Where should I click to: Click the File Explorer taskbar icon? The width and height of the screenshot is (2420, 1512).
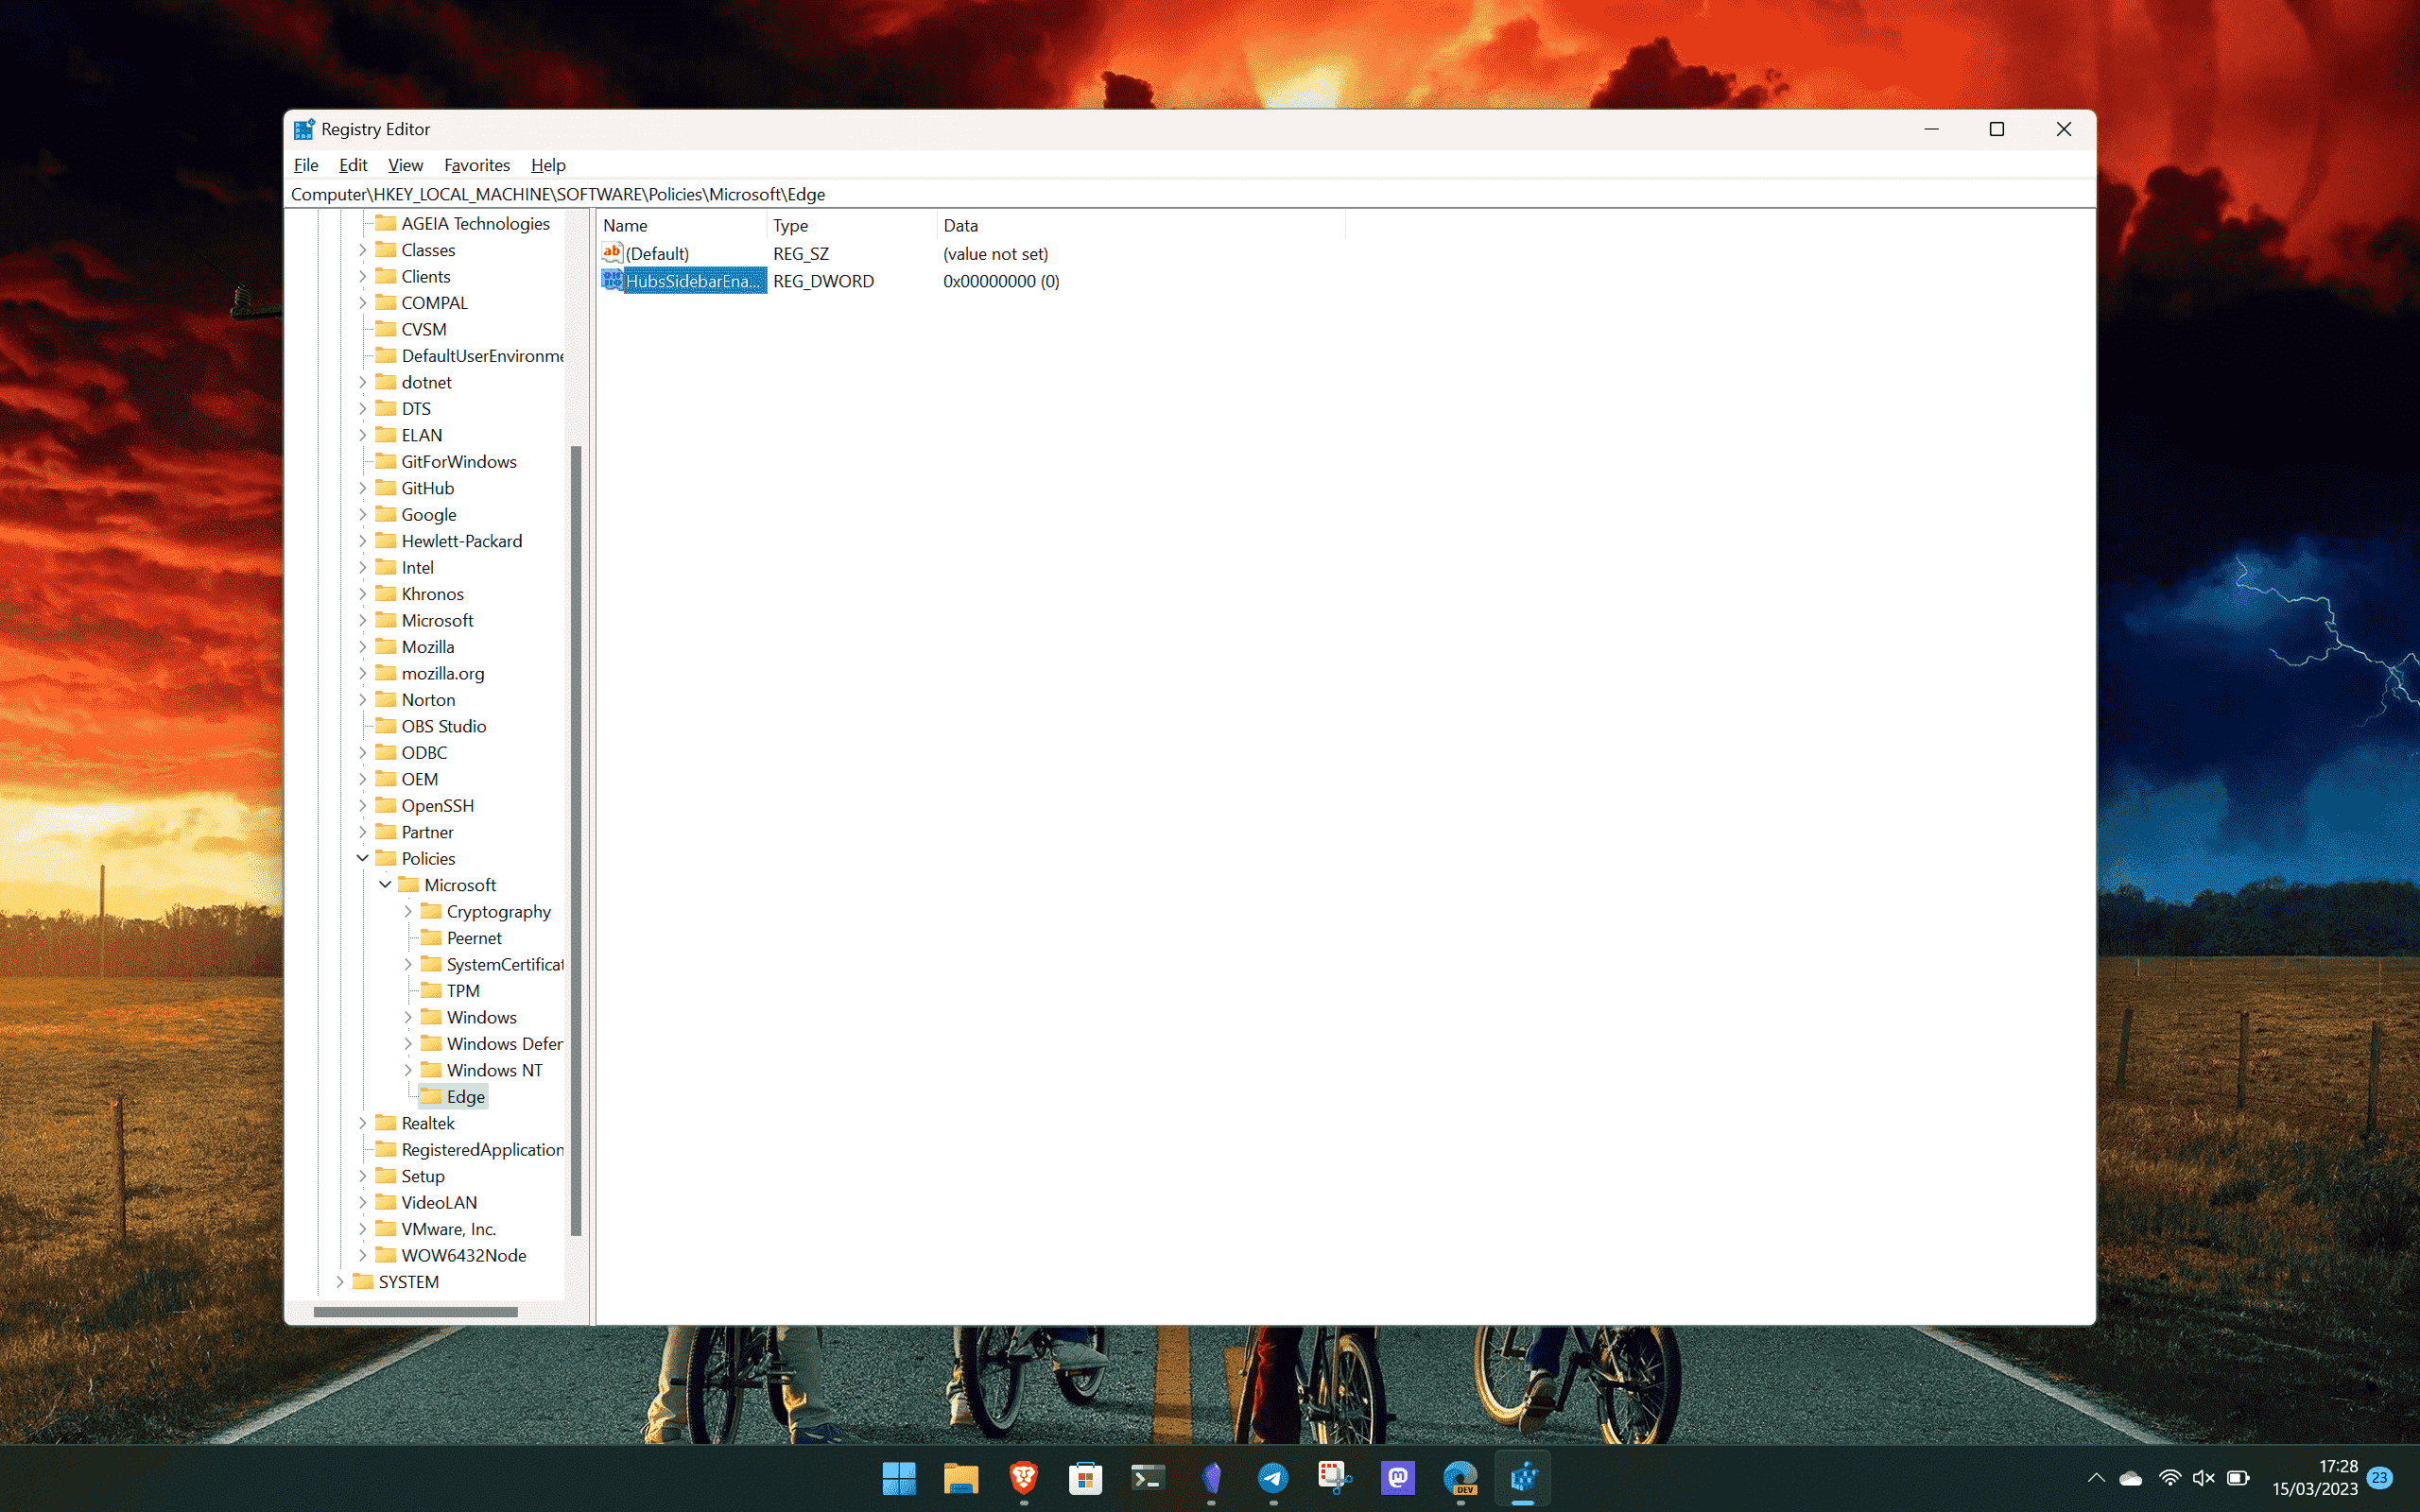pyautogui.click(x=960, y=1479)
